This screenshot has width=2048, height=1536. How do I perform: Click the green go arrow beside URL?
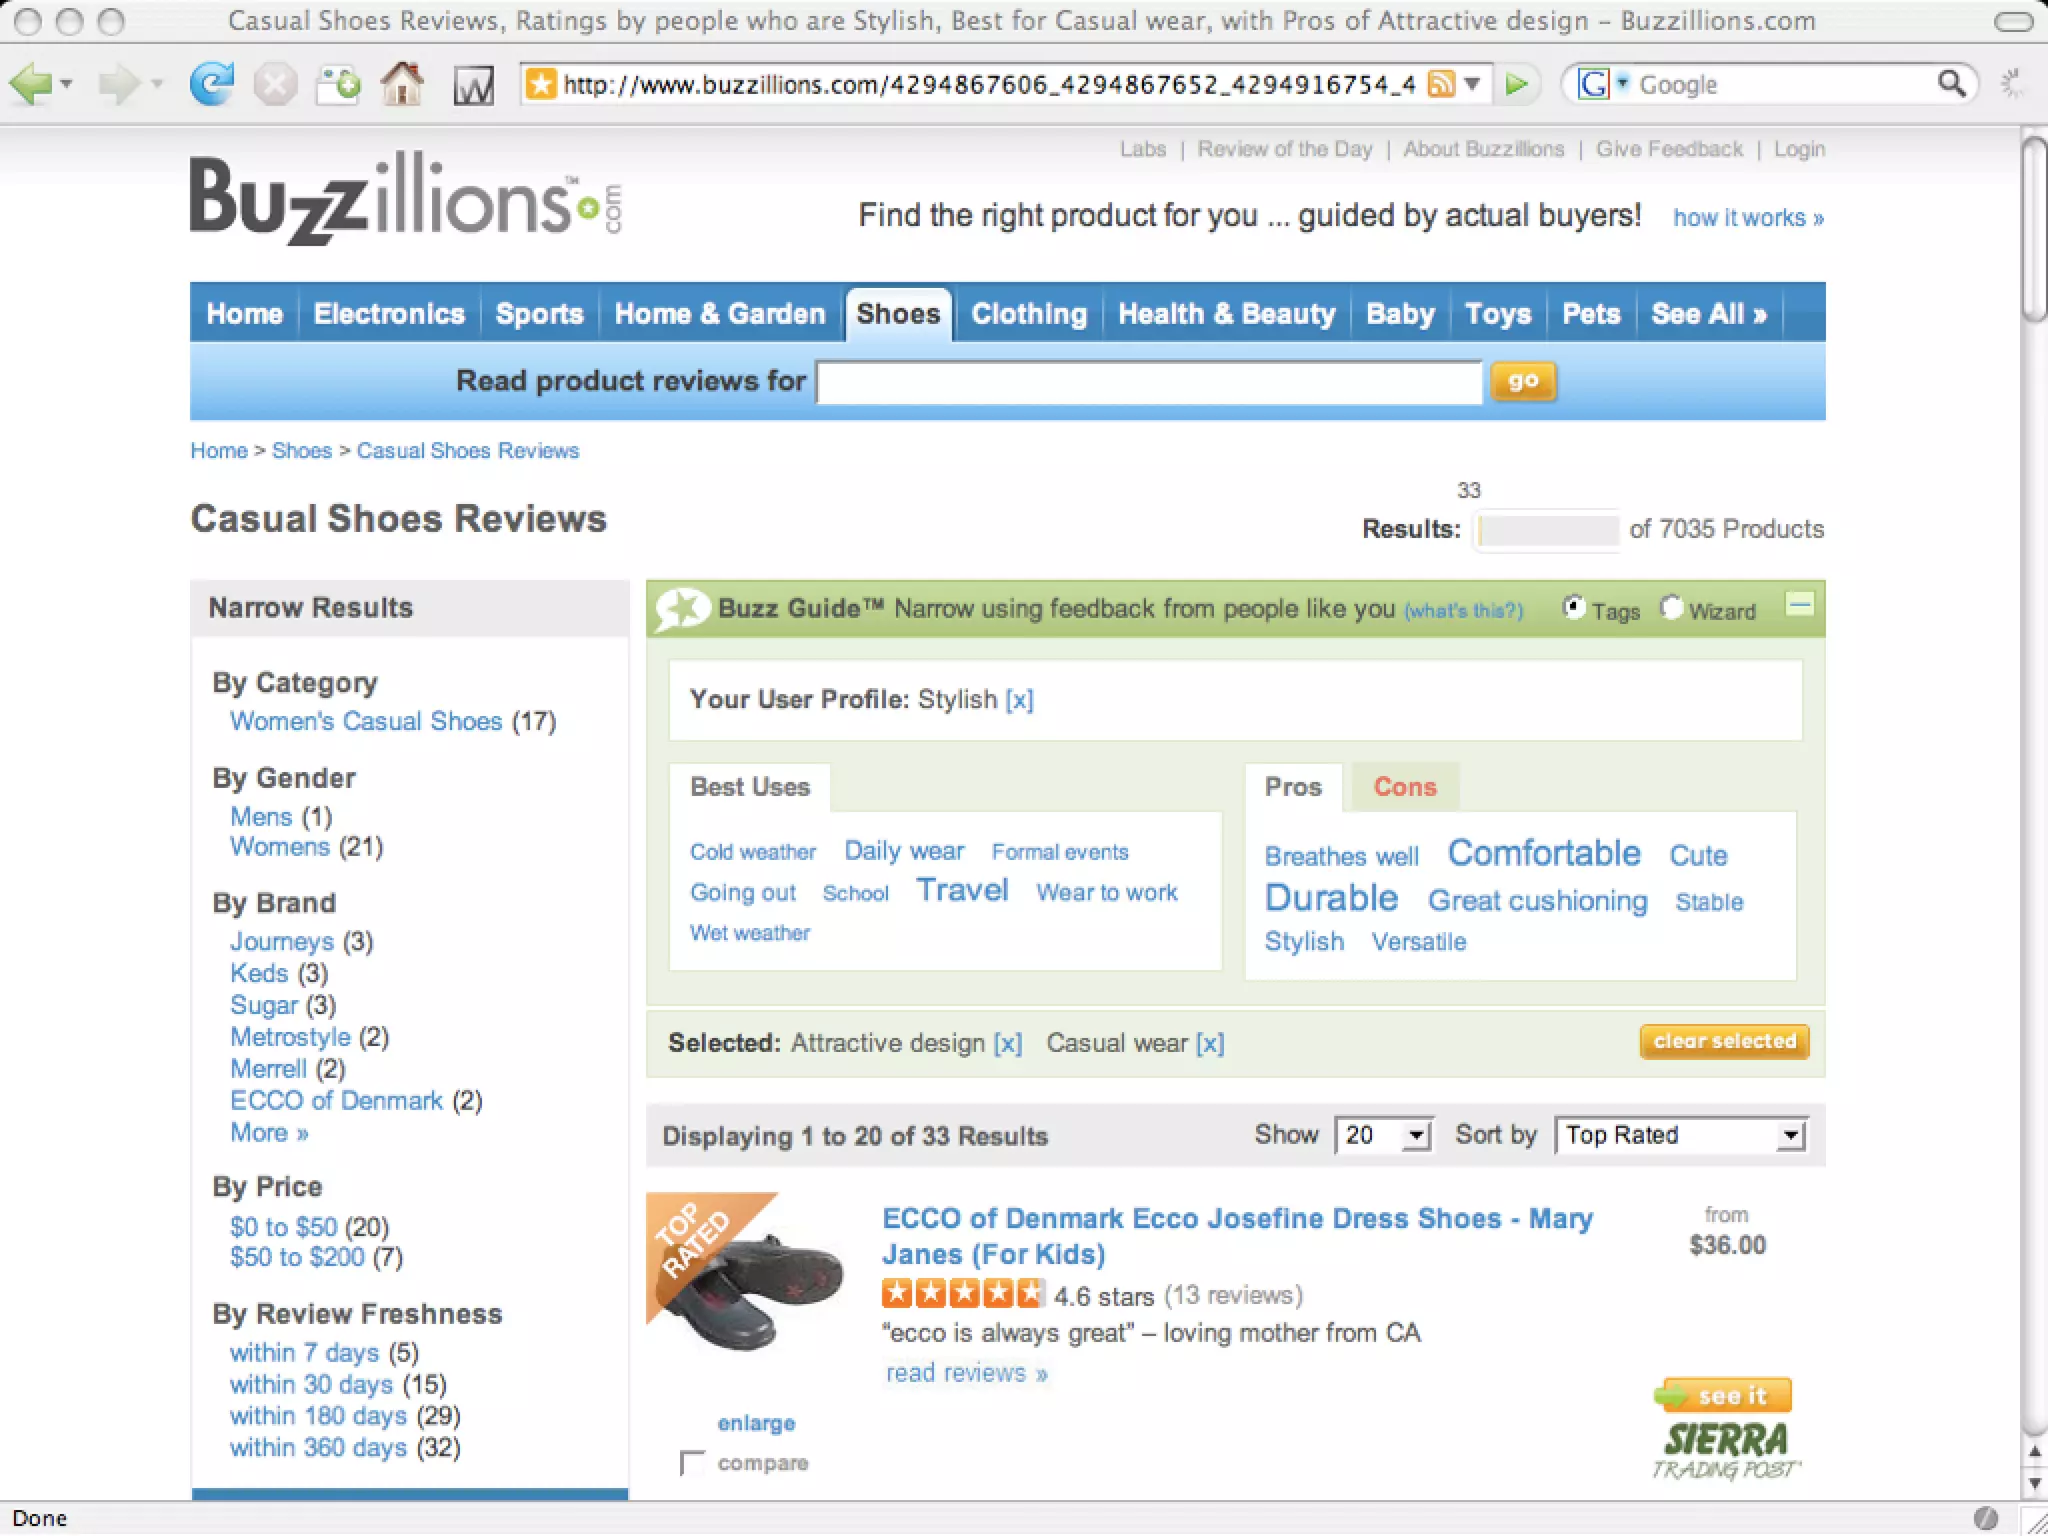coord(1517,84)
